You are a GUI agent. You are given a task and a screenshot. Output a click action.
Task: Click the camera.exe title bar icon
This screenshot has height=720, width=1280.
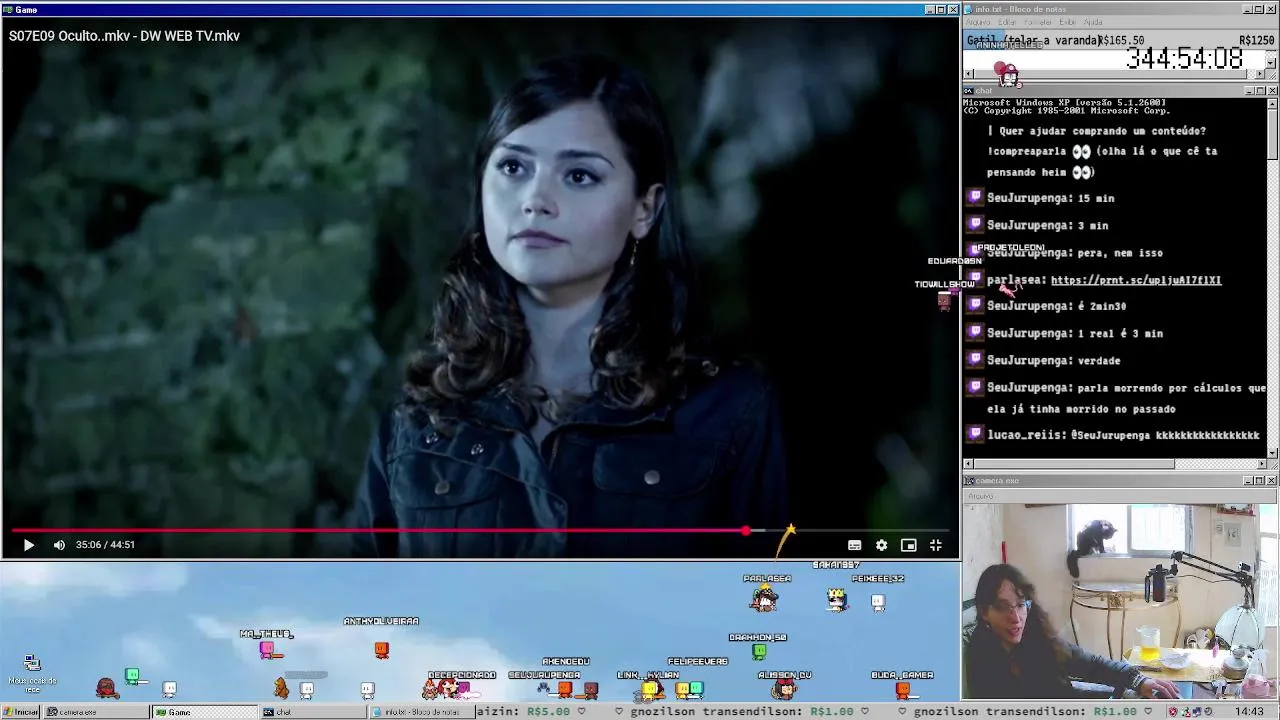click(969, 481)
